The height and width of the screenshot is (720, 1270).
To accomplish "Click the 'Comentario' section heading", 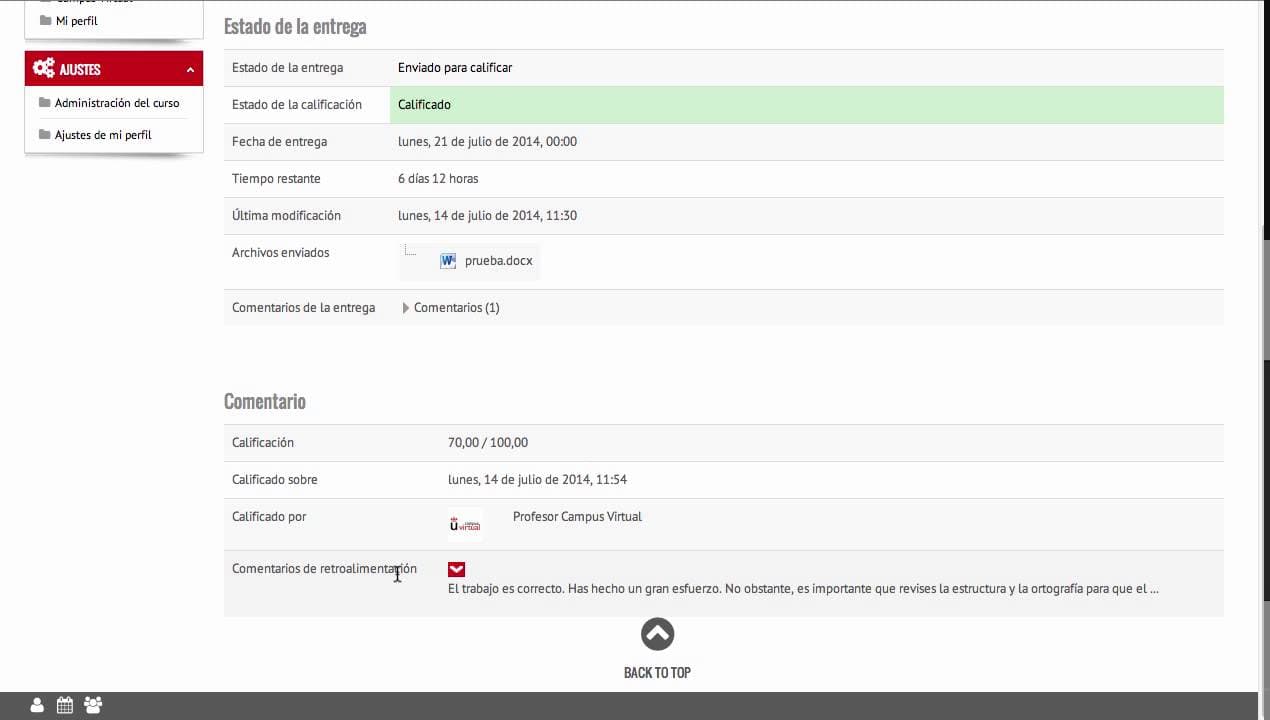I will coord(265,401).
